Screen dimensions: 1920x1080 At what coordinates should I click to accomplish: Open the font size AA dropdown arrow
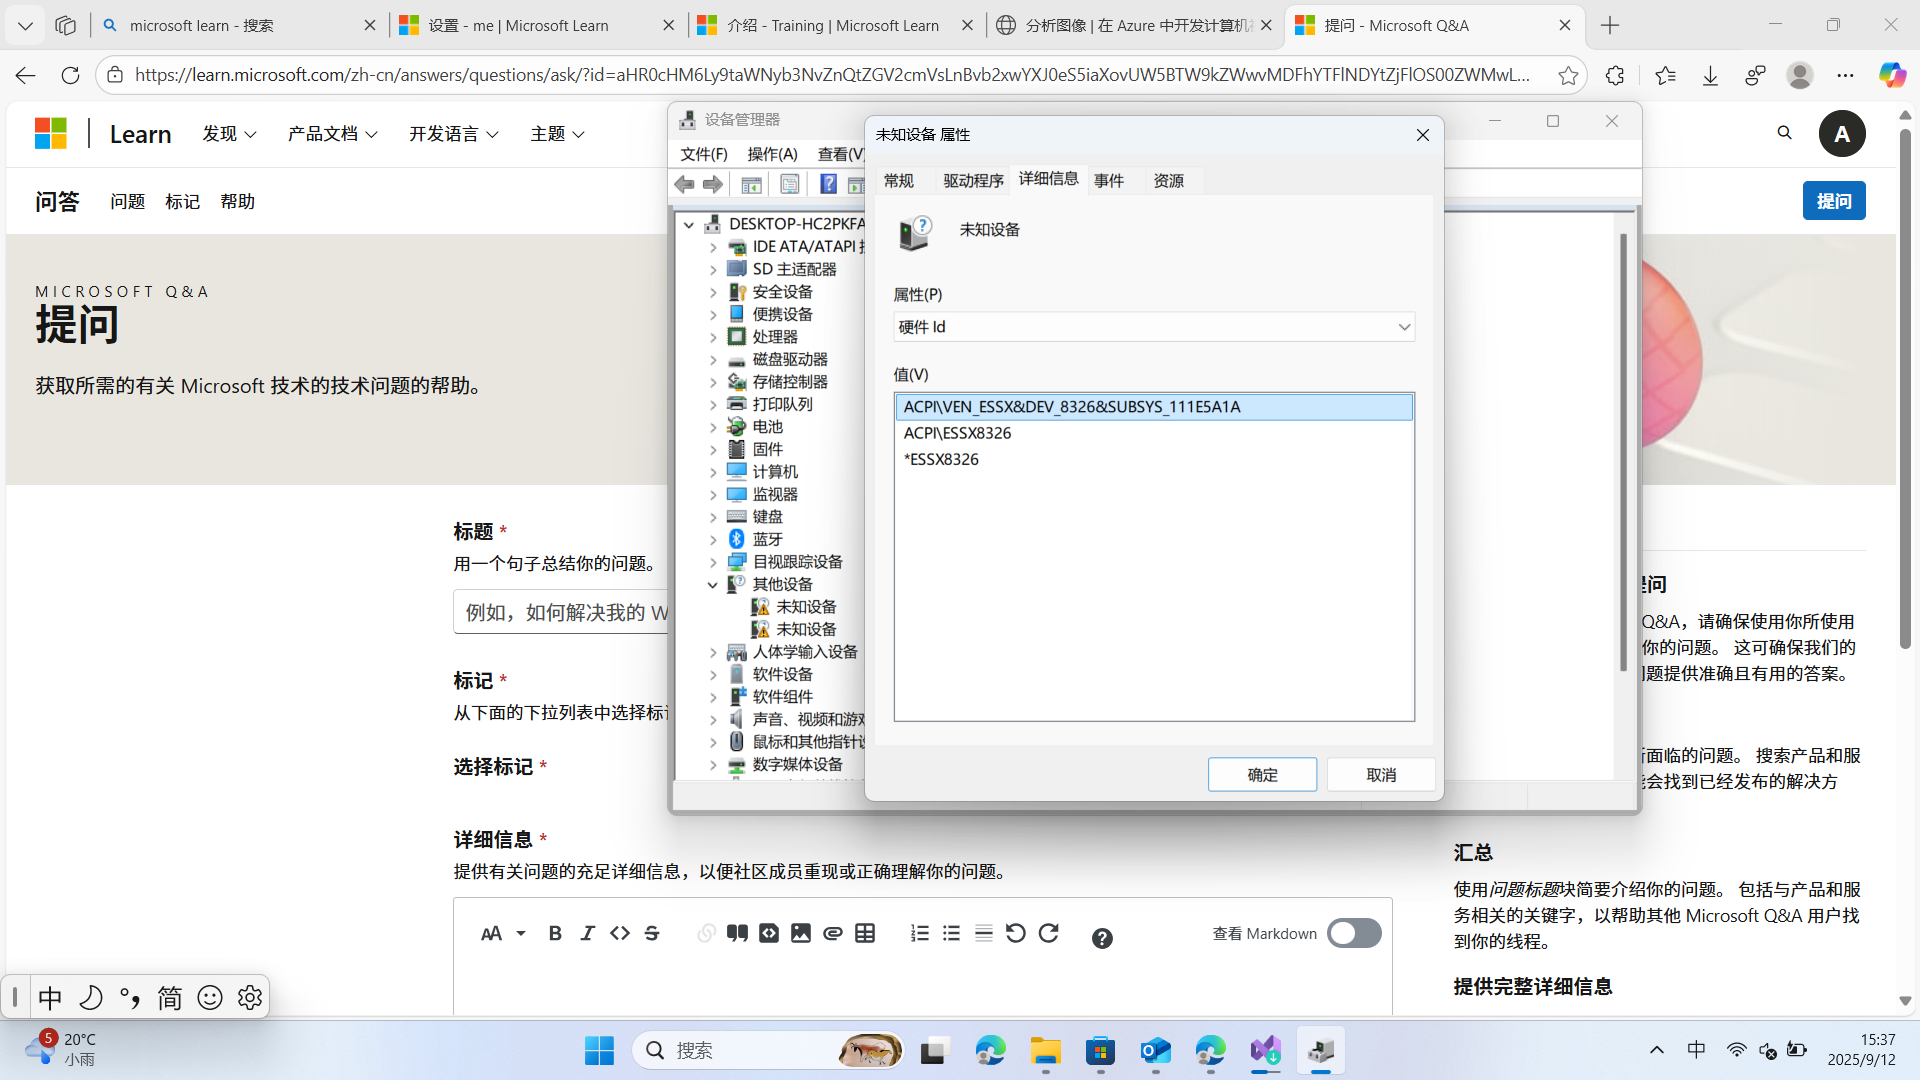click(521, 933)
